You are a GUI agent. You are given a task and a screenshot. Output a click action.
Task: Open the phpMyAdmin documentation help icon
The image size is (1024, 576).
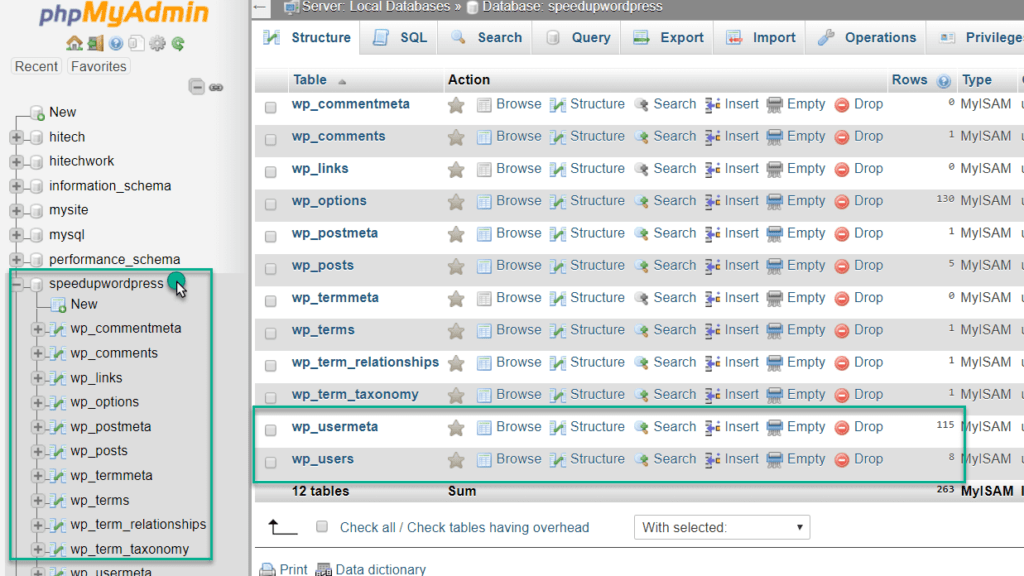116,44
